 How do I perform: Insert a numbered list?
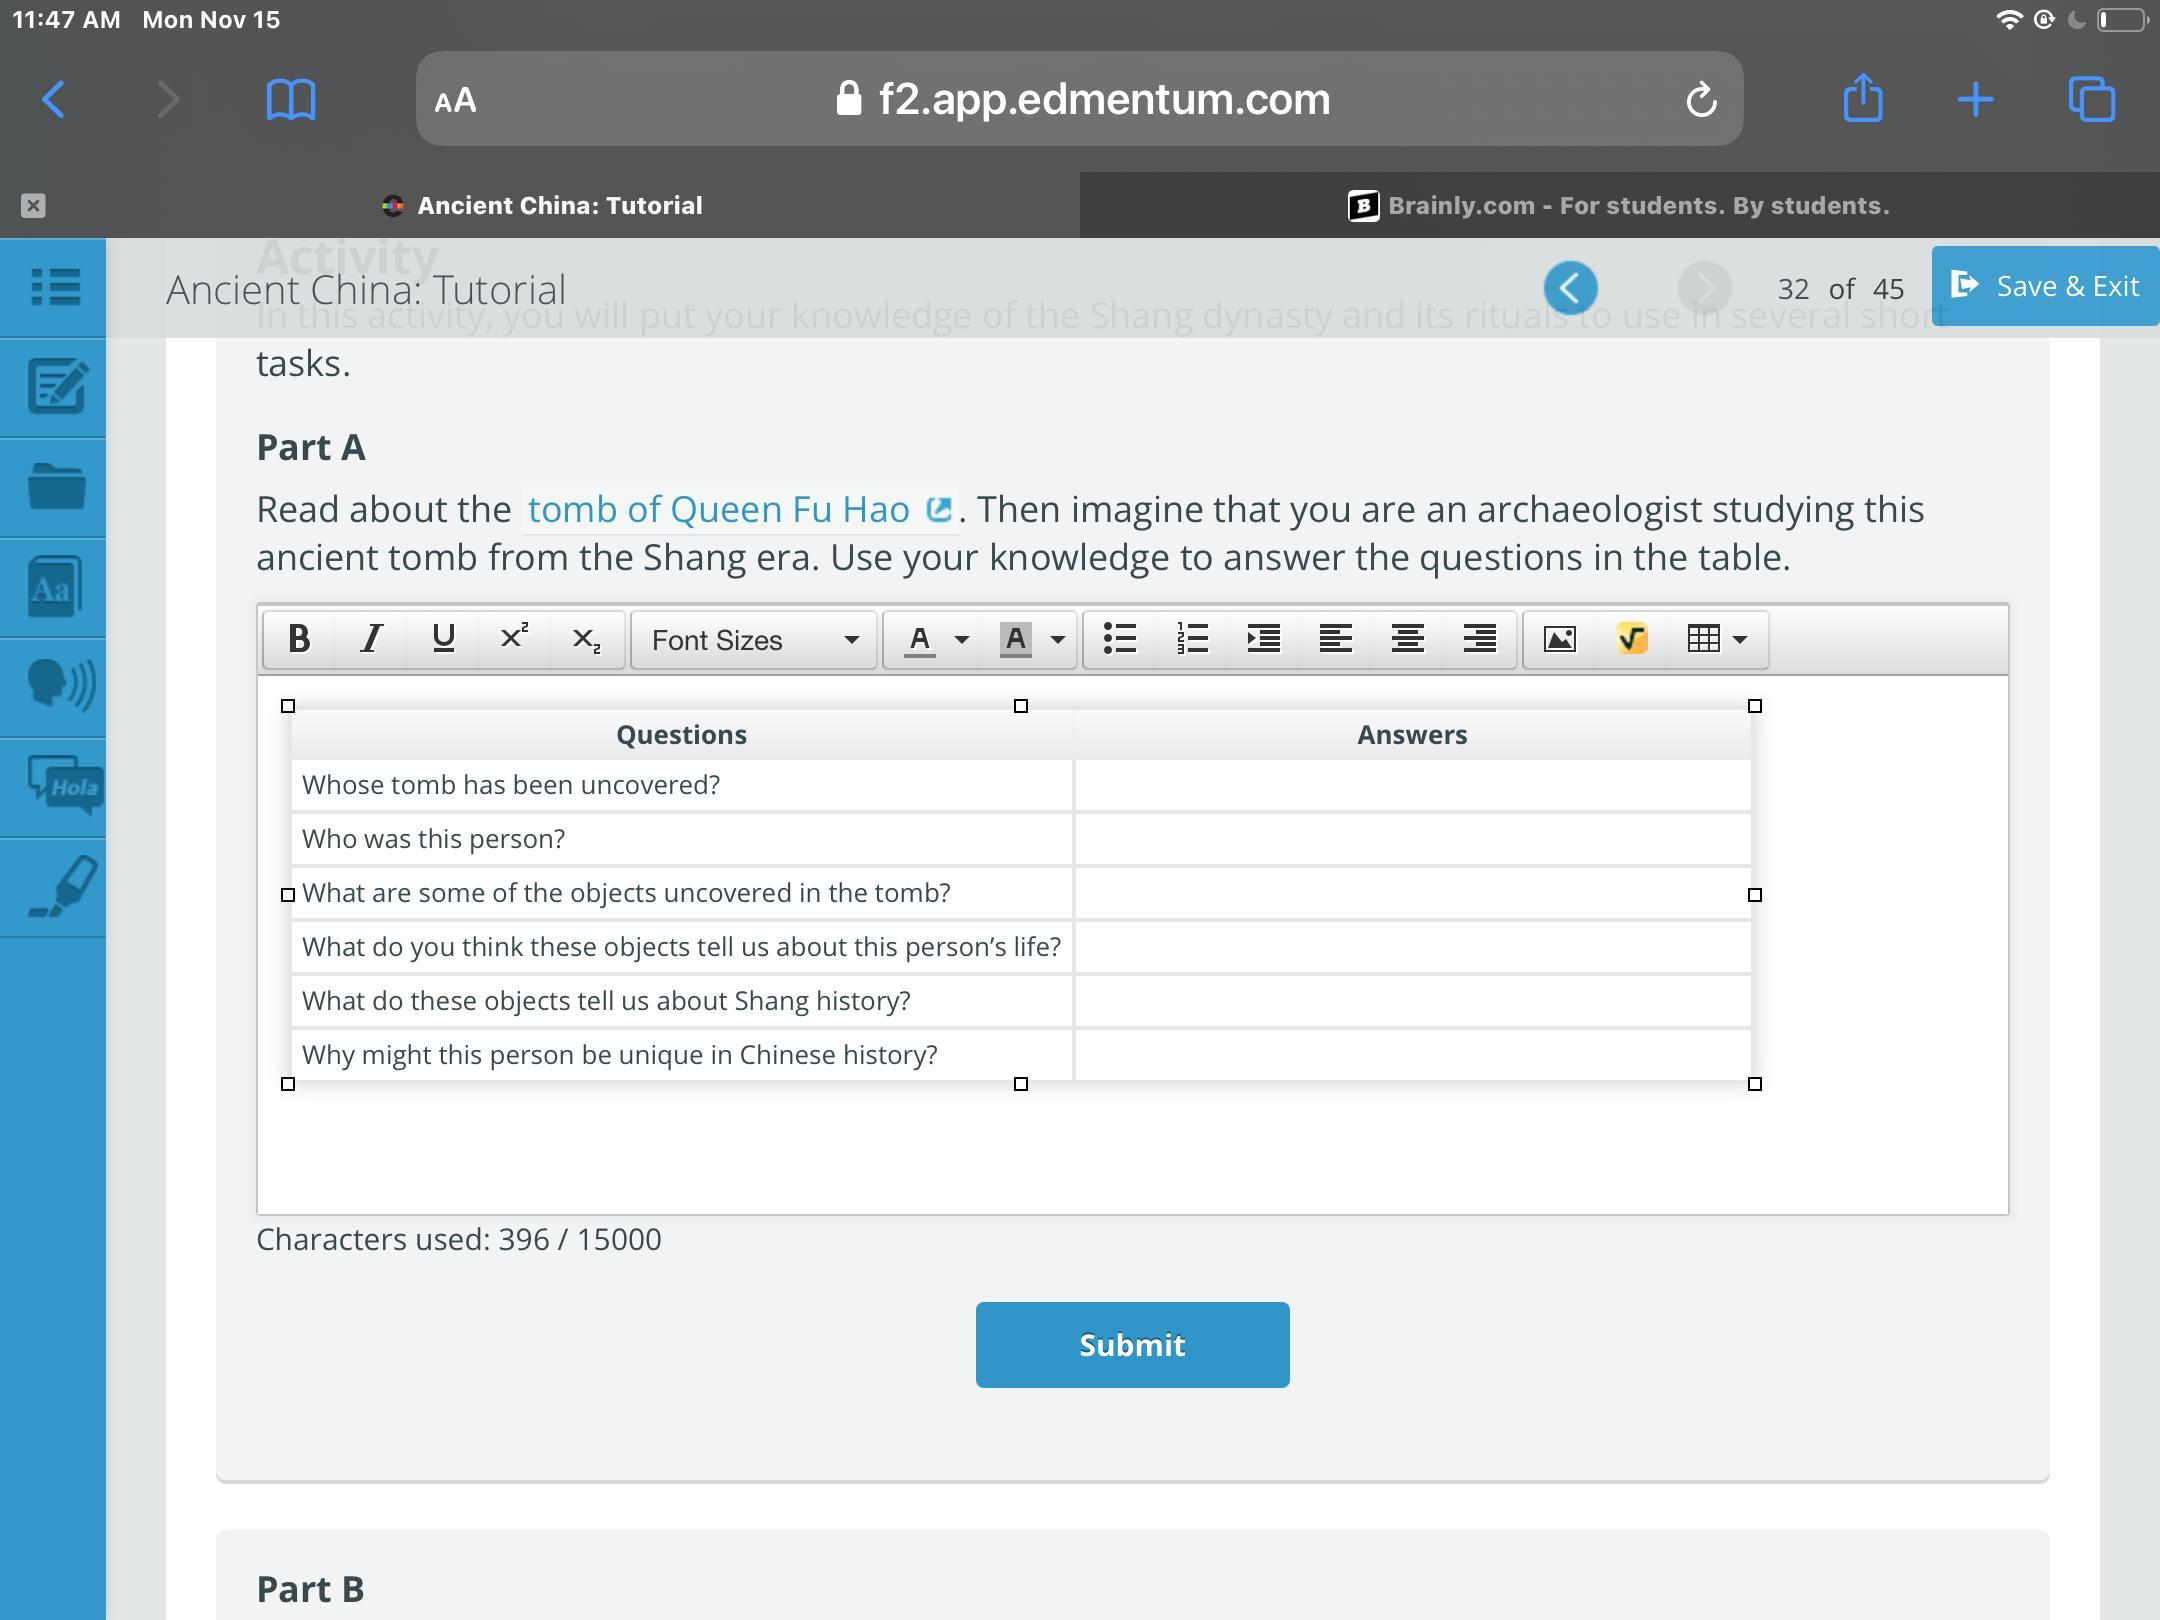coord(1192,639)
